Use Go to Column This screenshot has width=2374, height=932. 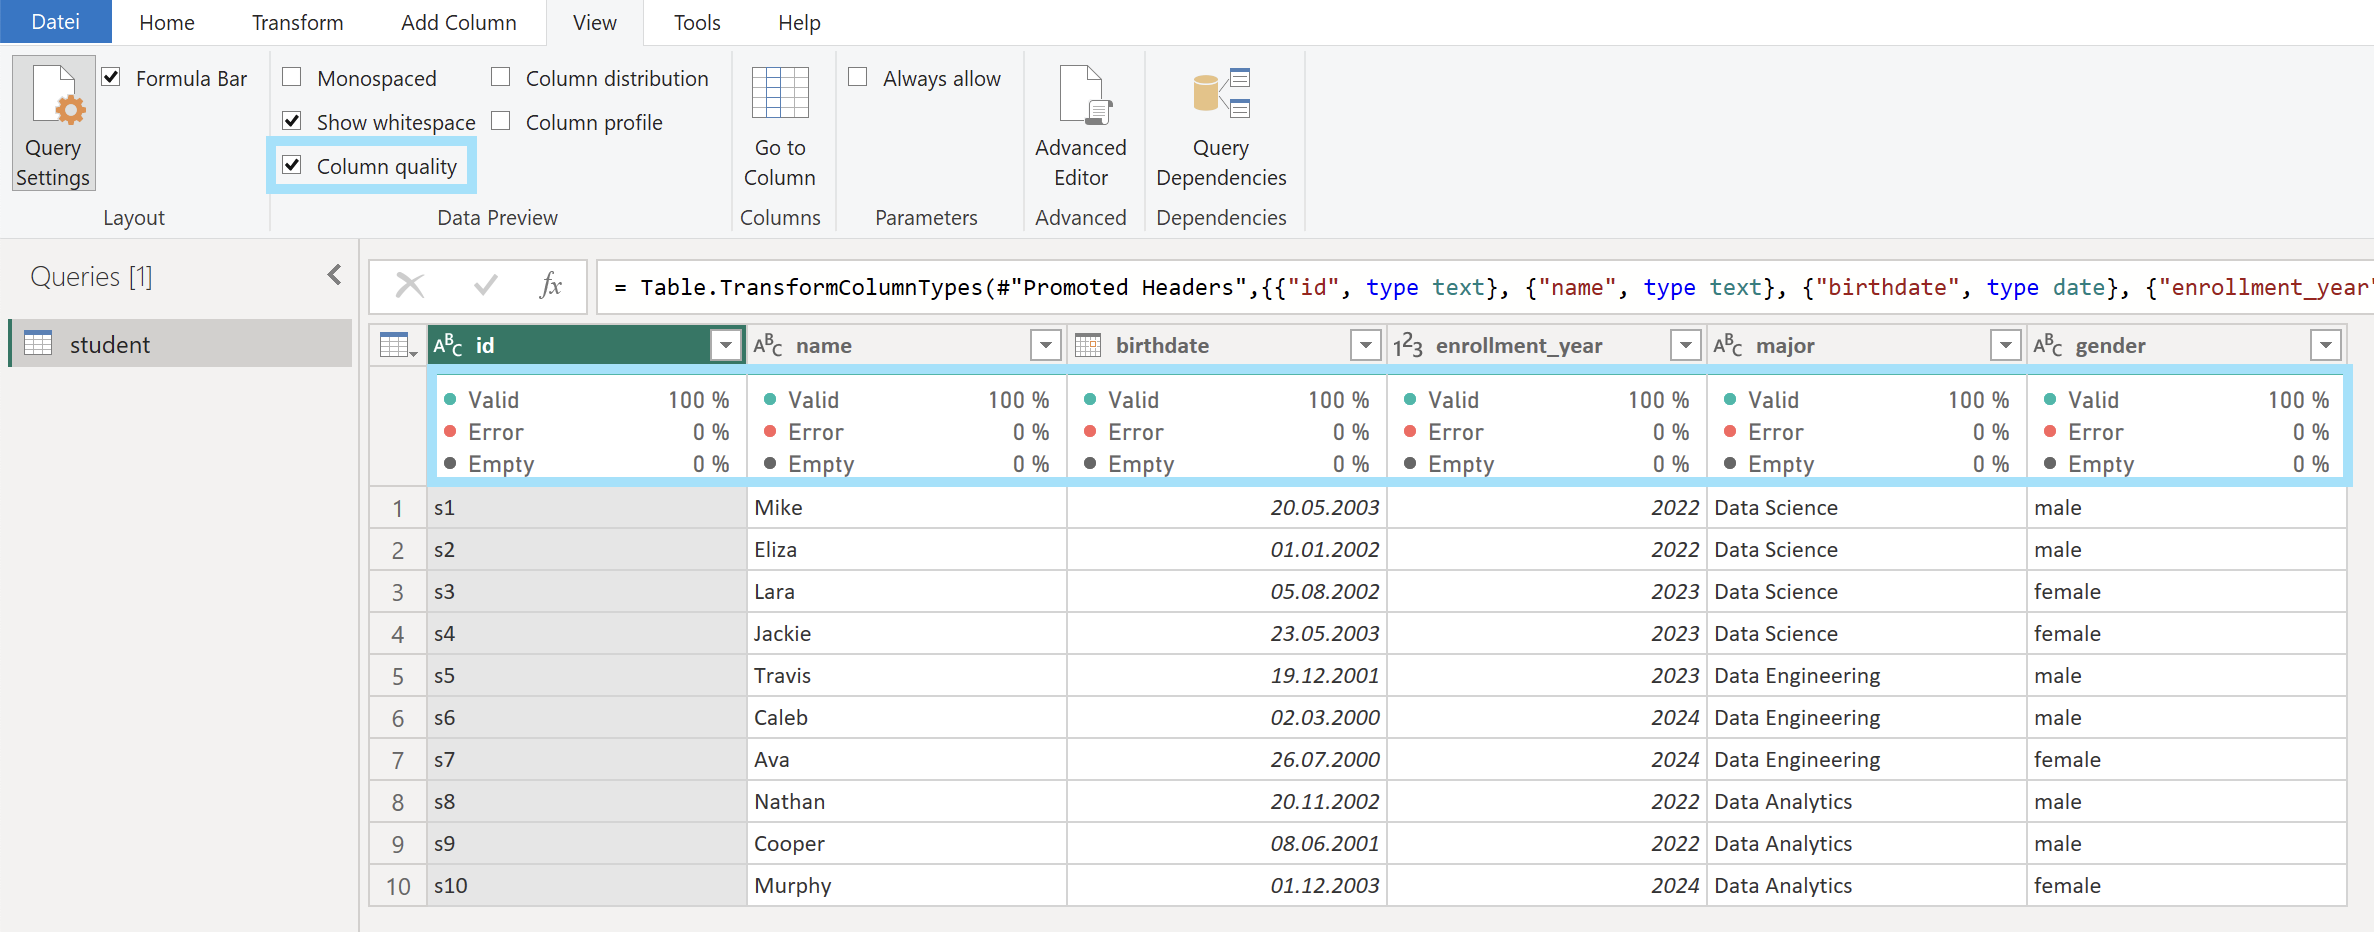(781, 123)
